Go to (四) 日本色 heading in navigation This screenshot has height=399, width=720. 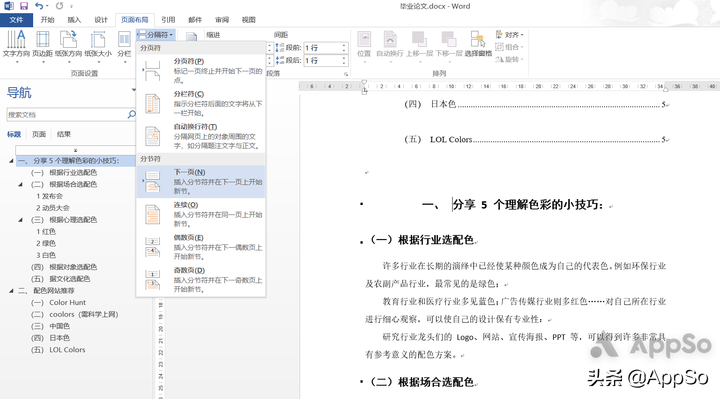pyautogui.click(x=51, y=338)
